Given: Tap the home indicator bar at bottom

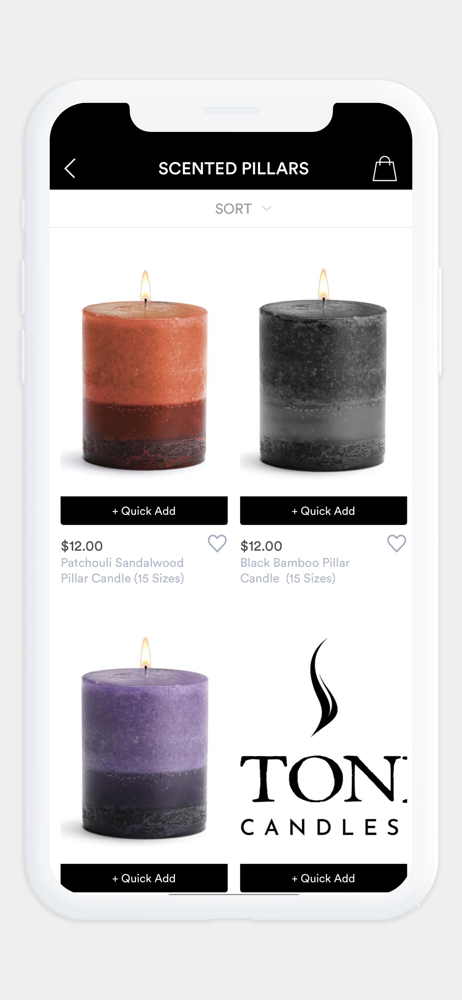Looking at the screenshot, I should [x=234, y=895].
